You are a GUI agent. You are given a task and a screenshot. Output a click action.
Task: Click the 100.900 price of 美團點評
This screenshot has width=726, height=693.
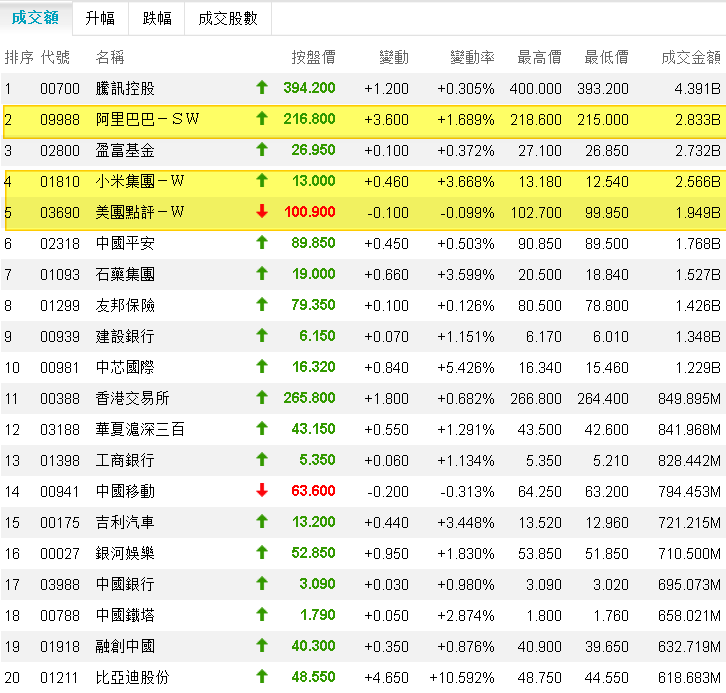pos(309,212)
